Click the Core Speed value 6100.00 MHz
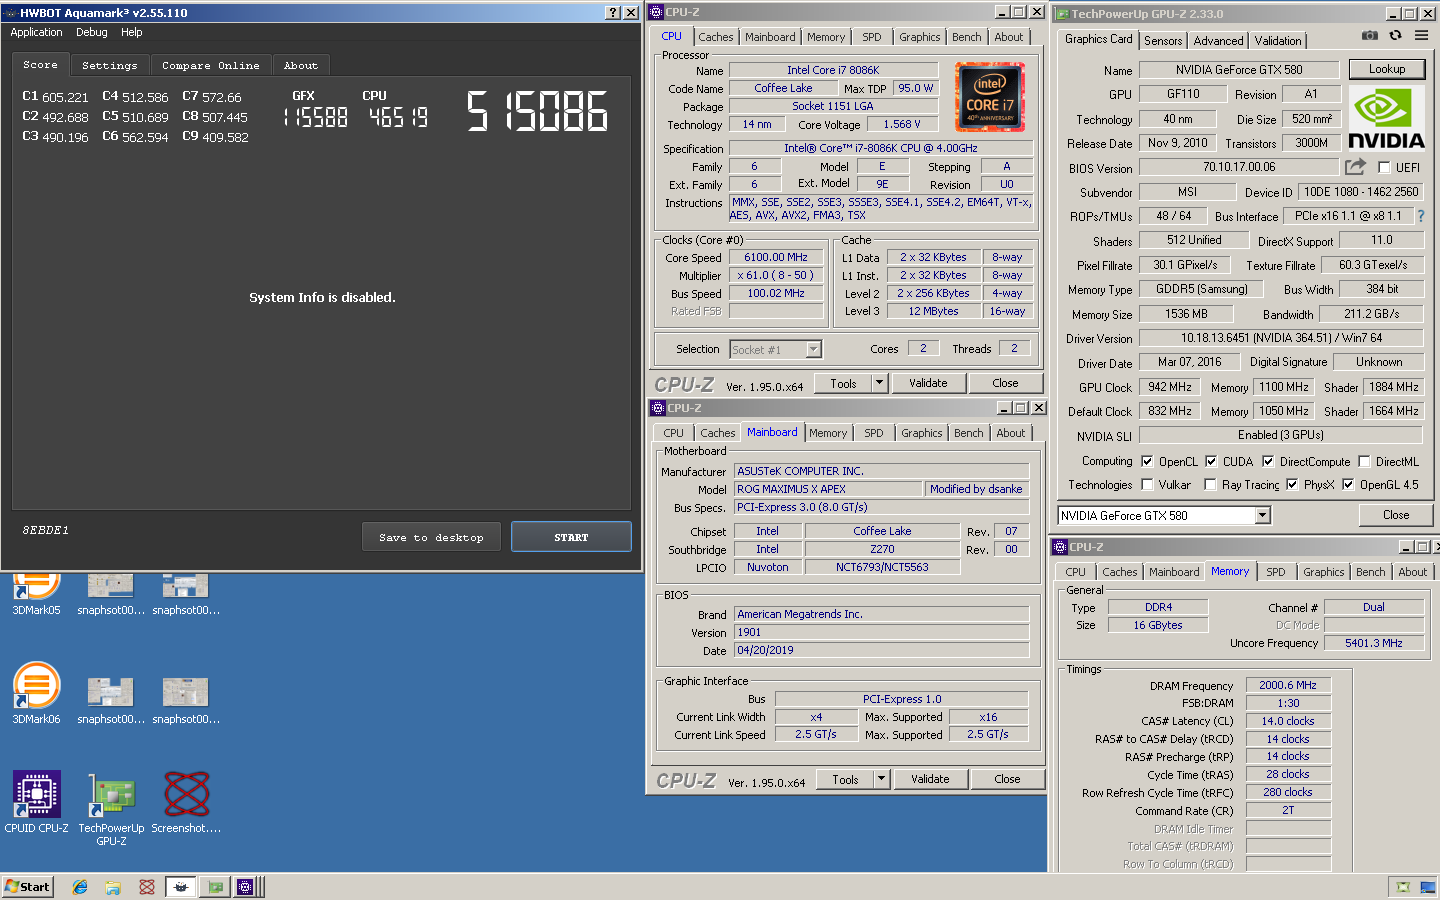 (x=776, y=257)
